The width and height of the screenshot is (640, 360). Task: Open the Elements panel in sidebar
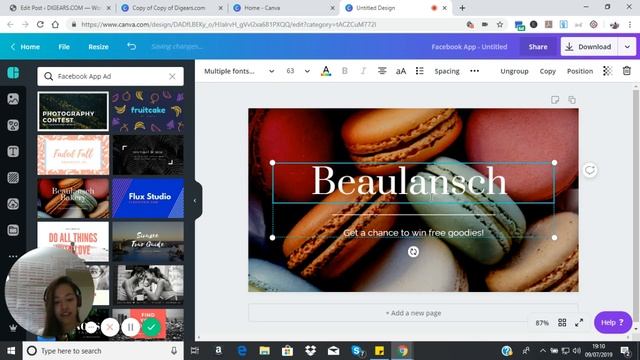[13, 125]
